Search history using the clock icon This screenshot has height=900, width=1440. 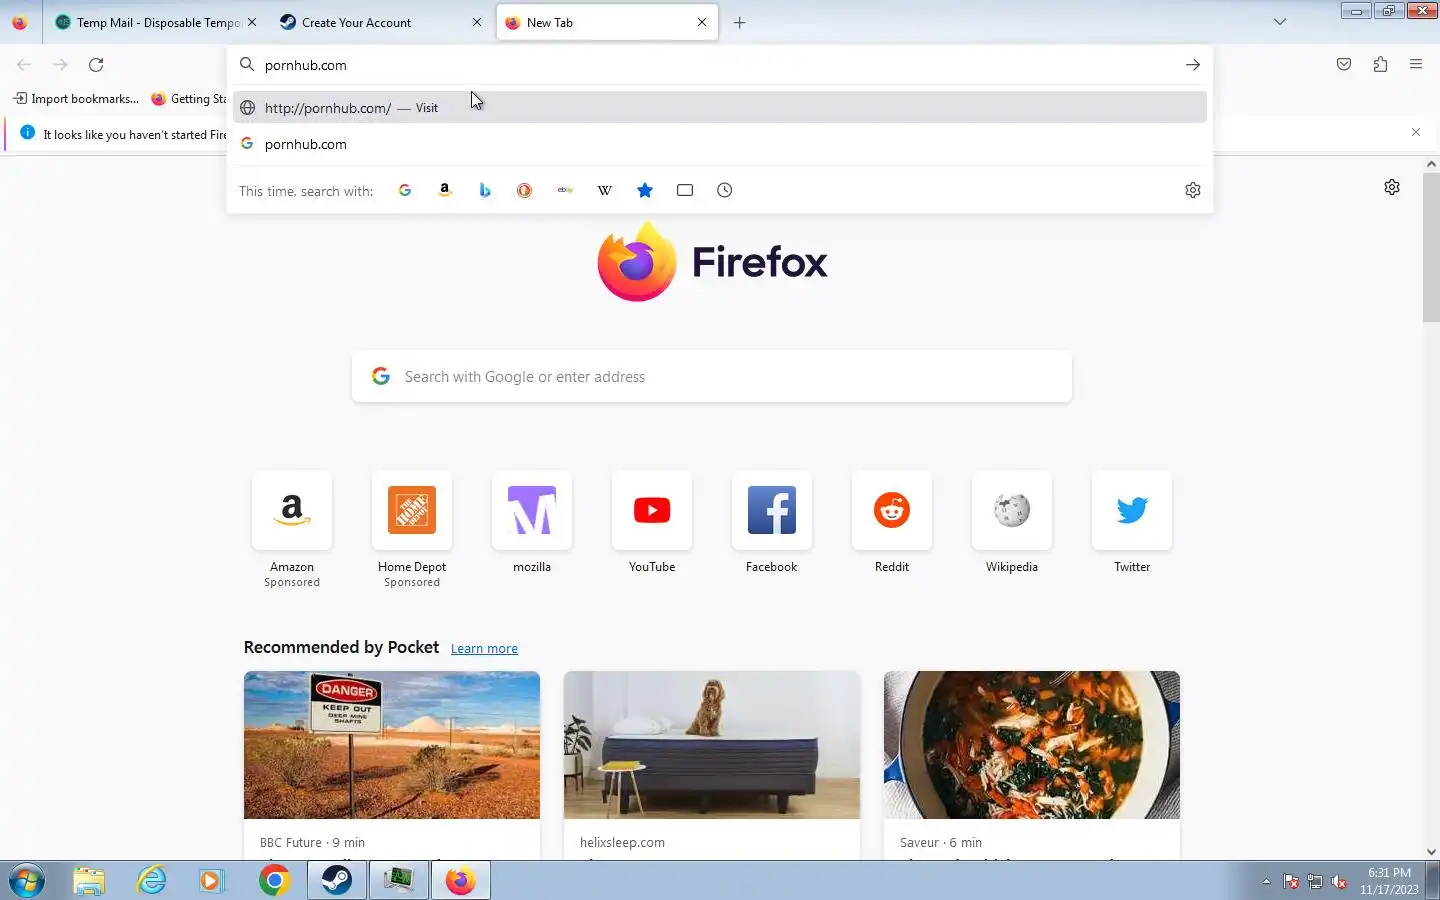click(725, 190)
